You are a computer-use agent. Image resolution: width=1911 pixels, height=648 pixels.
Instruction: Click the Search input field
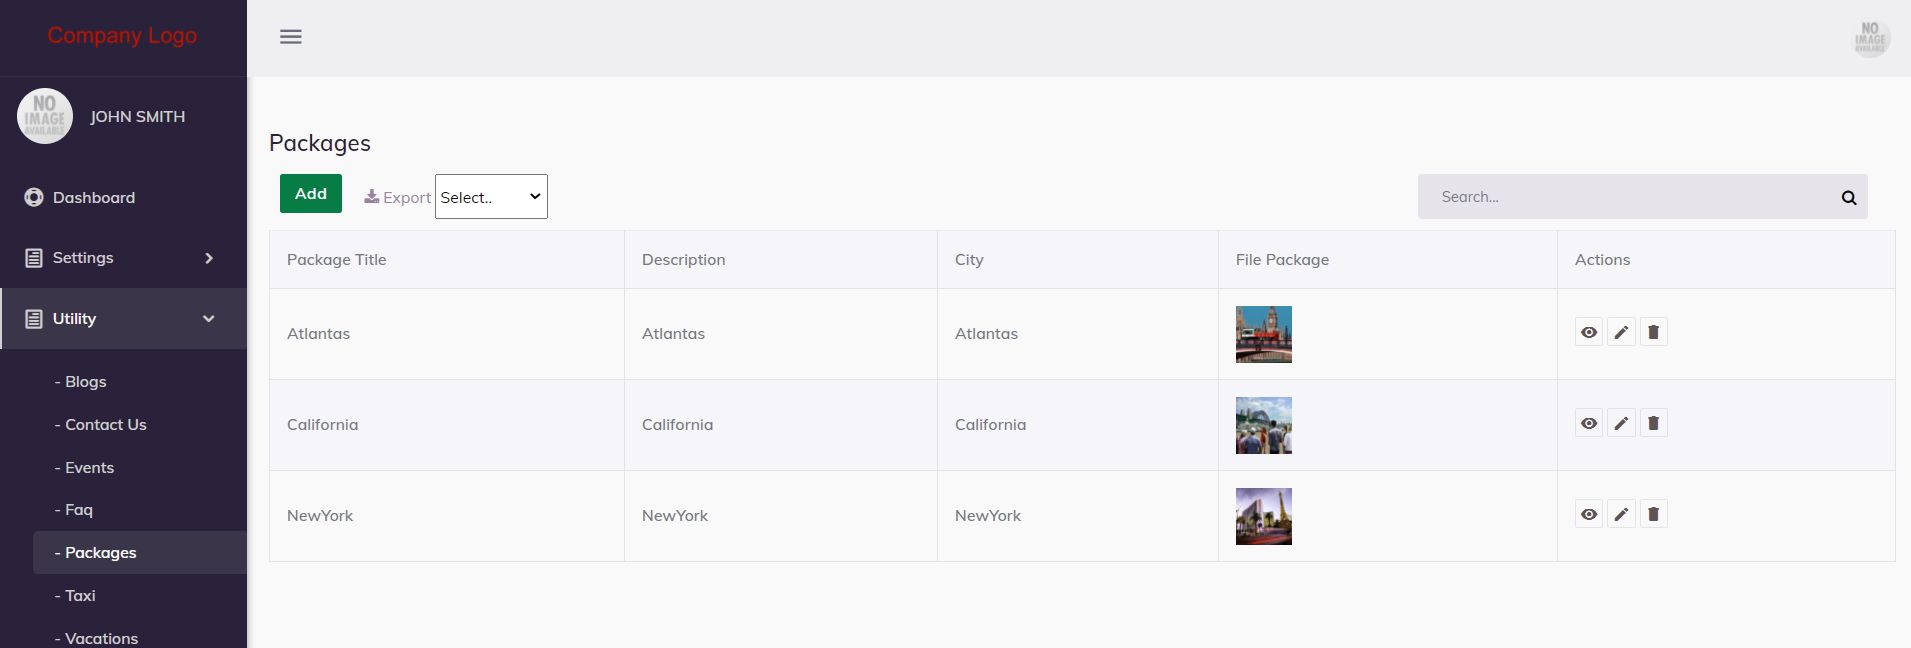(1625, 197)
